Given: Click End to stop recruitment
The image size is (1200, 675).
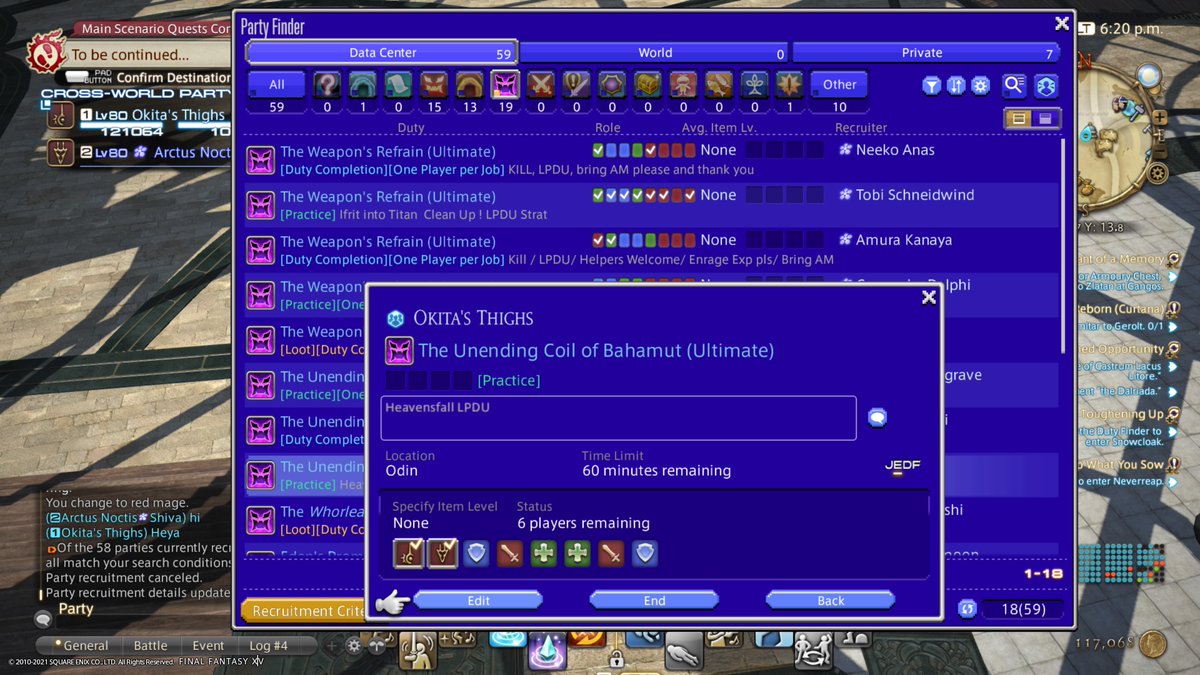Looking at the screenshot, I should [x=654, y=601].
